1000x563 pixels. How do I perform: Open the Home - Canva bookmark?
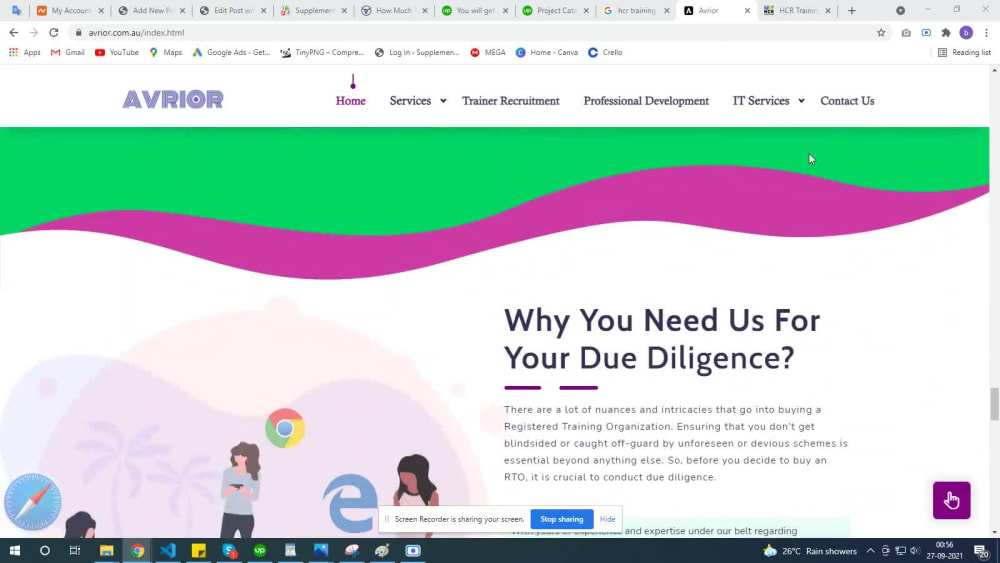(x=547, y=52)
